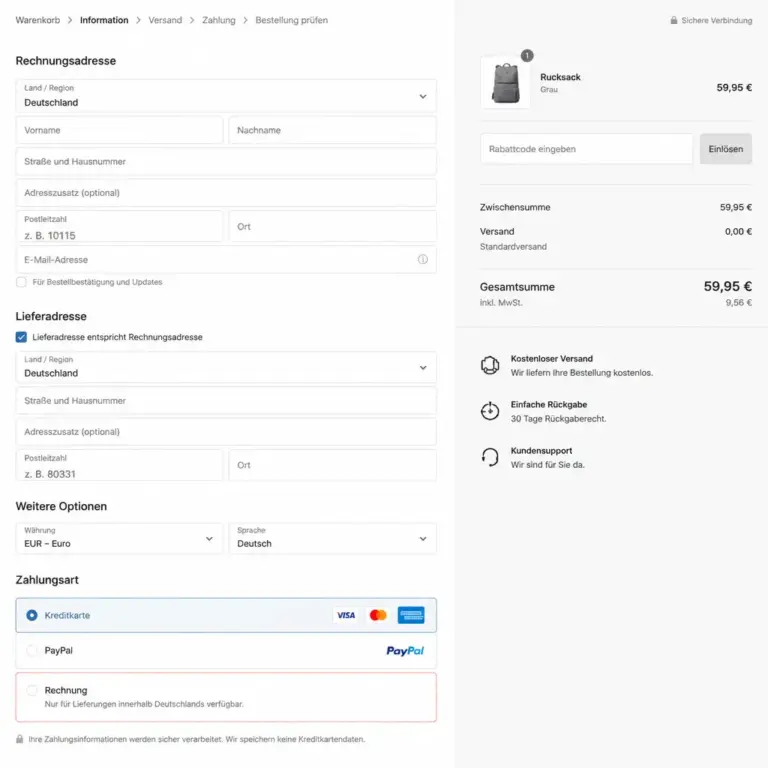Open the Land / Region dropdown under Lieferadresse
Viewport: 768px width, 768px height.
coord(226,367)
